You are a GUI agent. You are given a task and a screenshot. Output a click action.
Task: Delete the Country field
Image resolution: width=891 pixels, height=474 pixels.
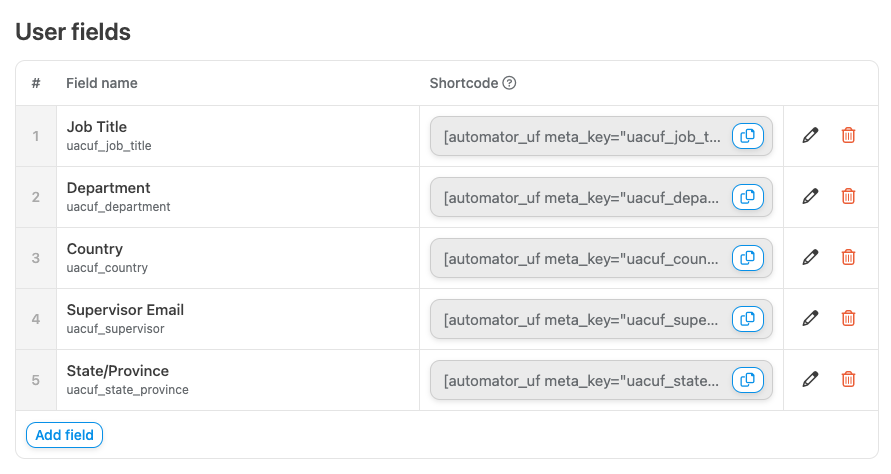pyautogui.click(x=848, y=258)
